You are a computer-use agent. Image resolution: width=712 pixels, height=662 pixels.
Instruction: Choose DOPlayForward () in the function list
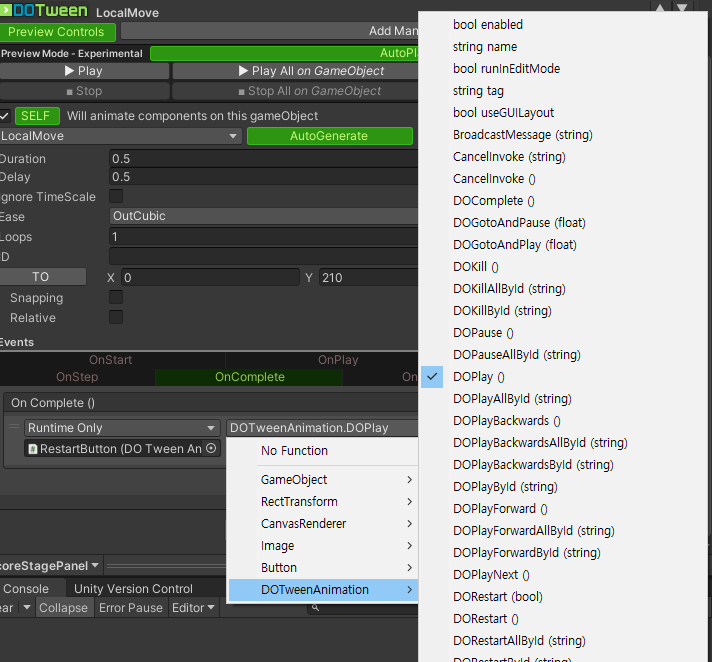[500, 509]
